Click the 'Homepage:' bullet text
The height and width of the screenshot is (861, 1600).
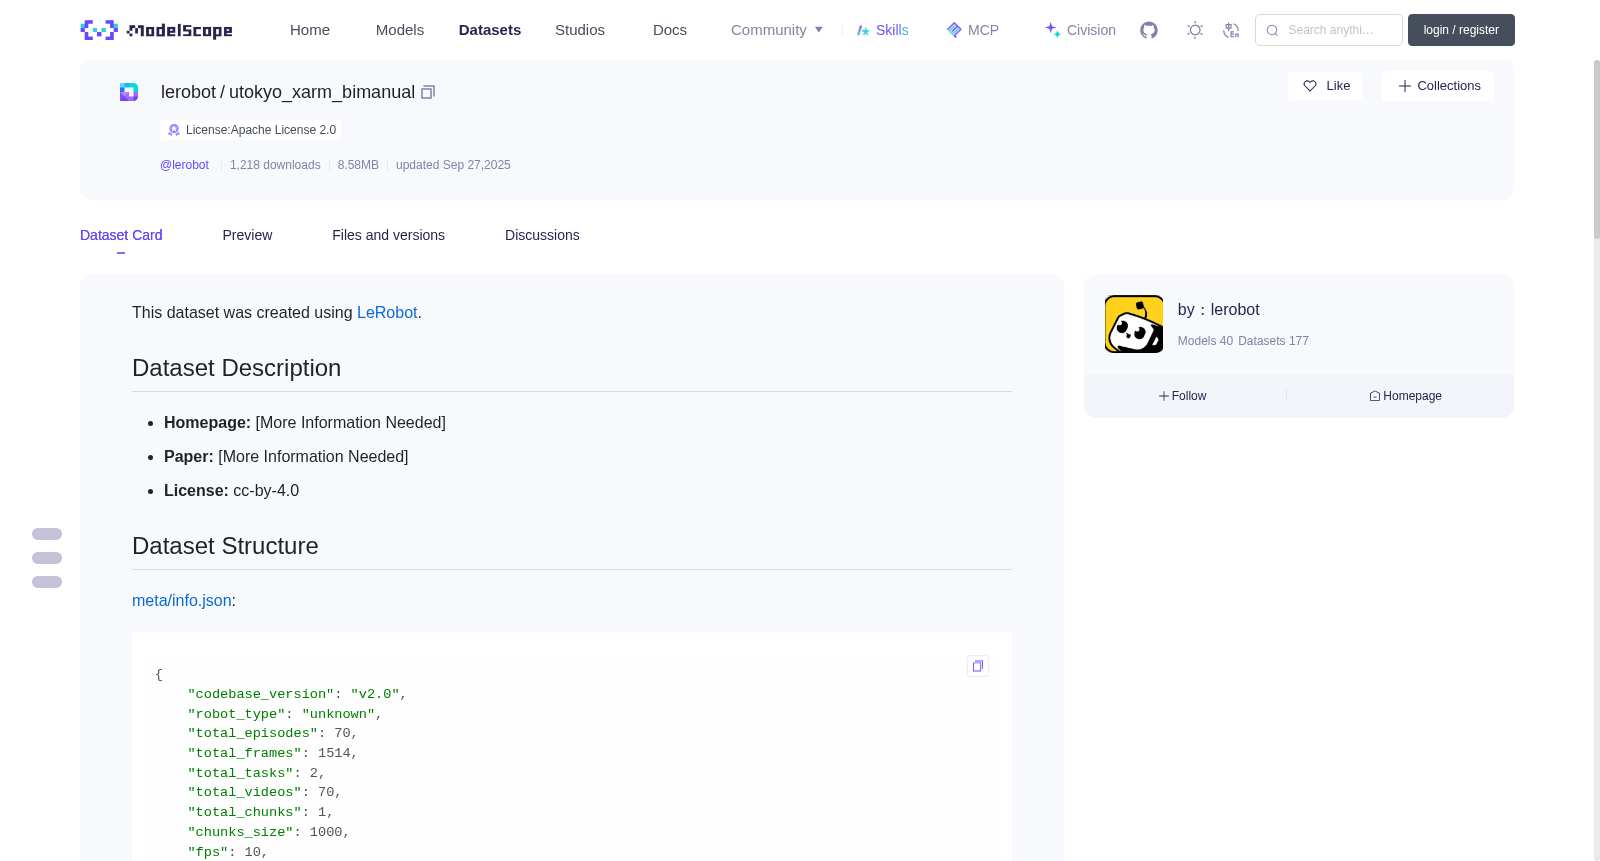tap(207, 423)
